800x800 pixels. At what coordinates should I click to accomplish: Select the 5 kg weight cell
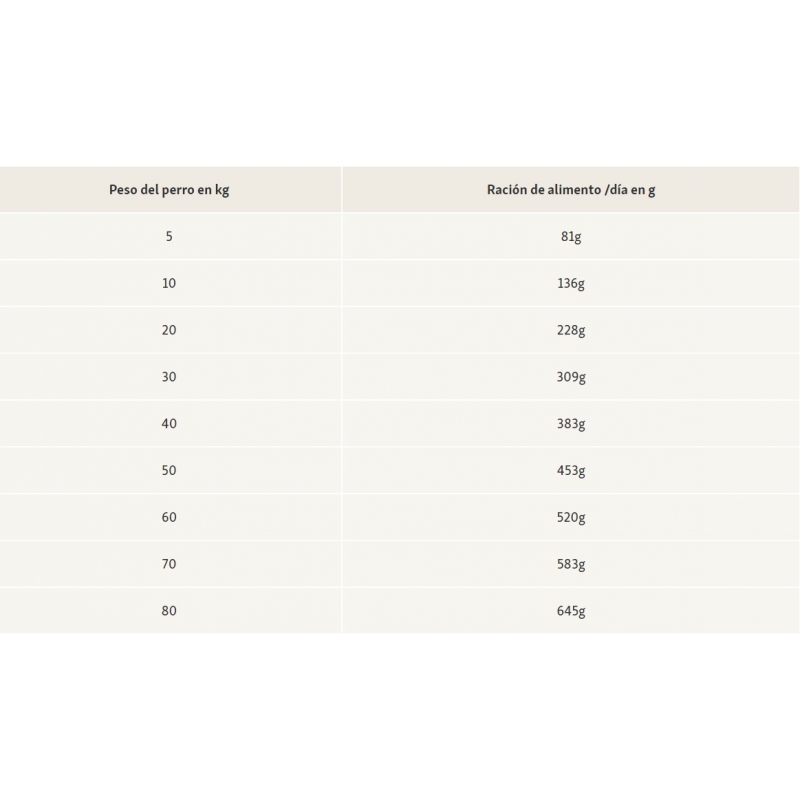(169, 237)
